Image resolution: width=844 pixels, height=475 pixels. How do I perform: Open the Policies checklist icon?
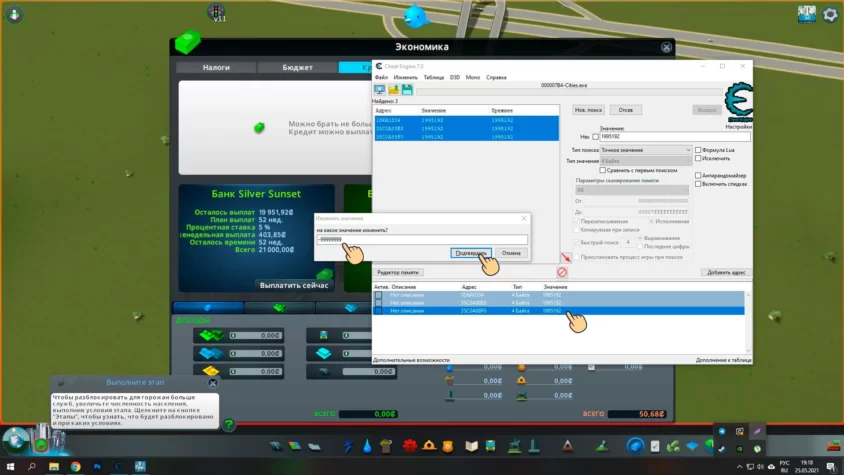point(655,446)
